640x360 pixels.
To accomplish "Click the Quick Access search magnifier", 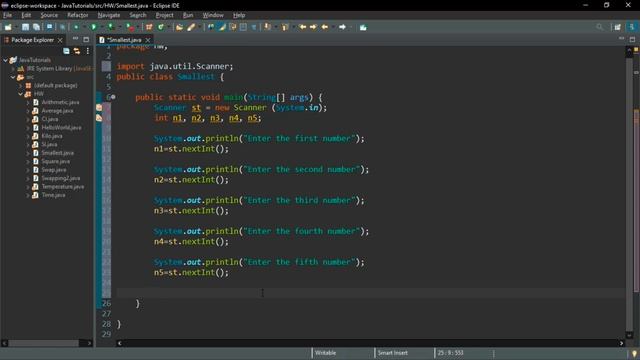I will (600, 27).
